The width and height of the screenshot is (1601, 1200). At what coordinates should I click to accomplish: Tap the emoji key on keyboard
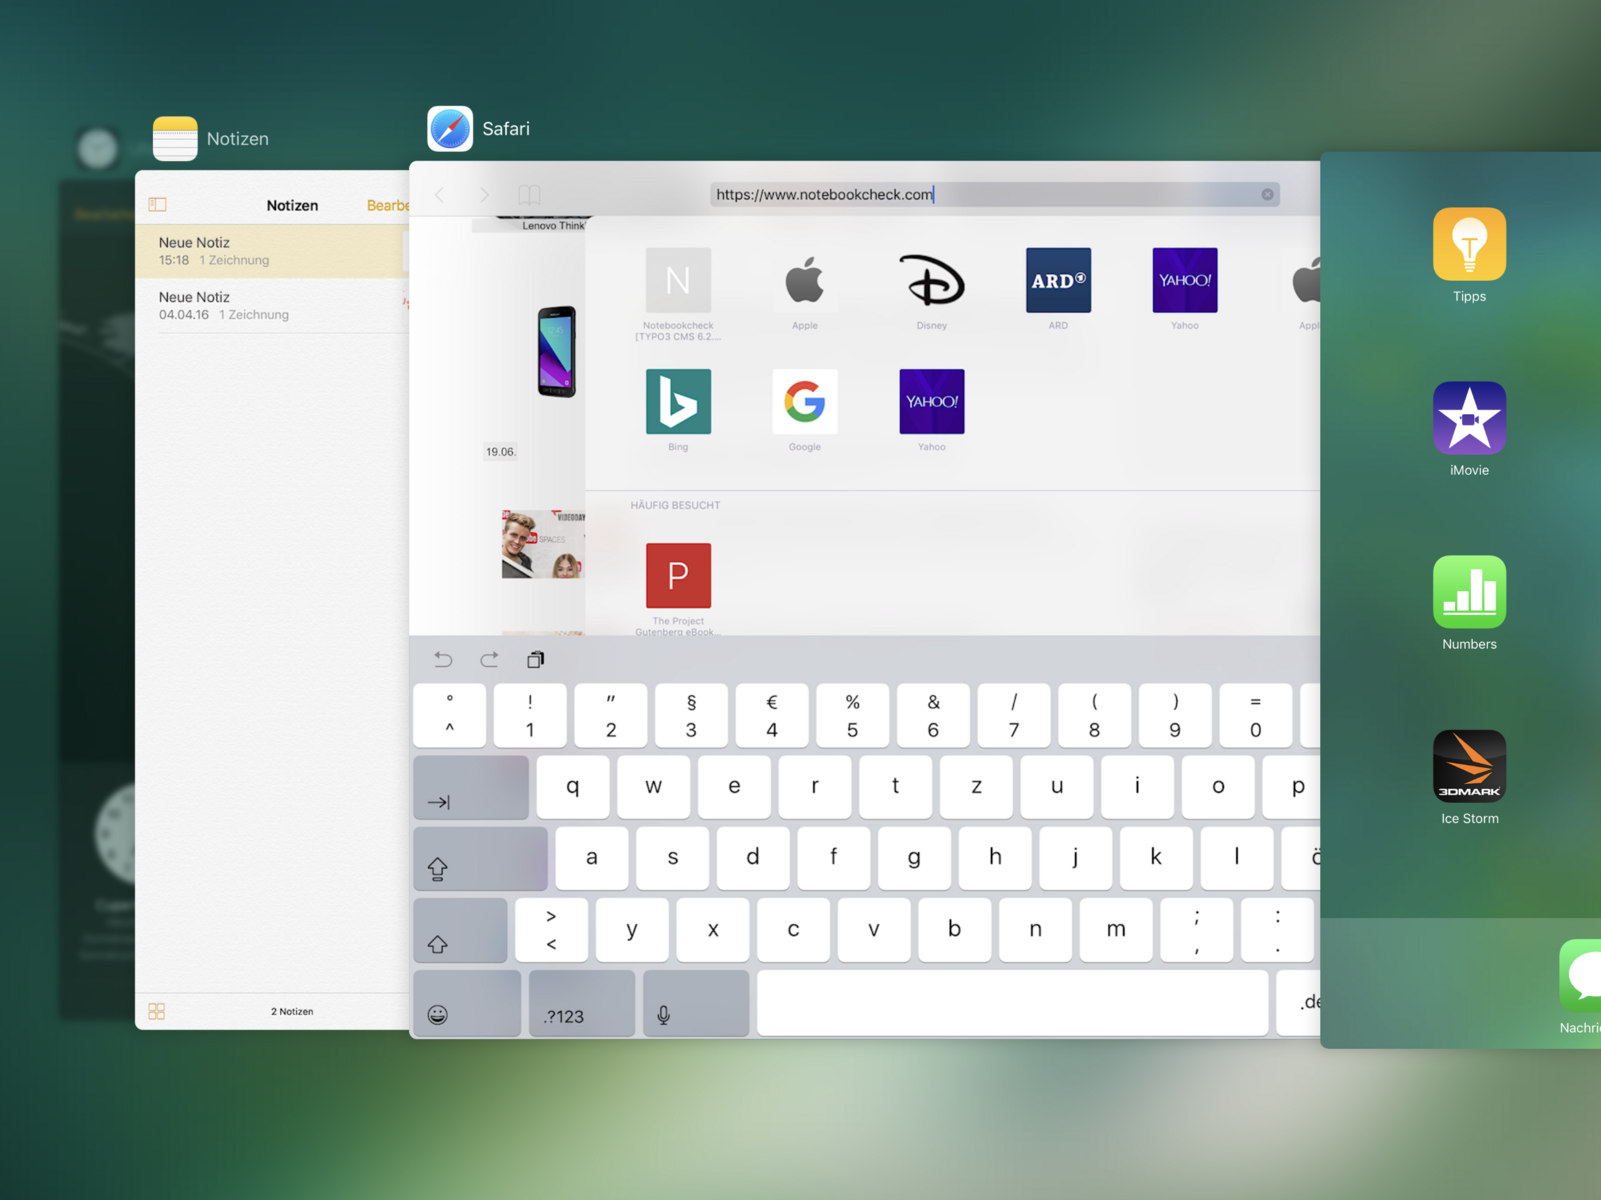(466, 1003)
